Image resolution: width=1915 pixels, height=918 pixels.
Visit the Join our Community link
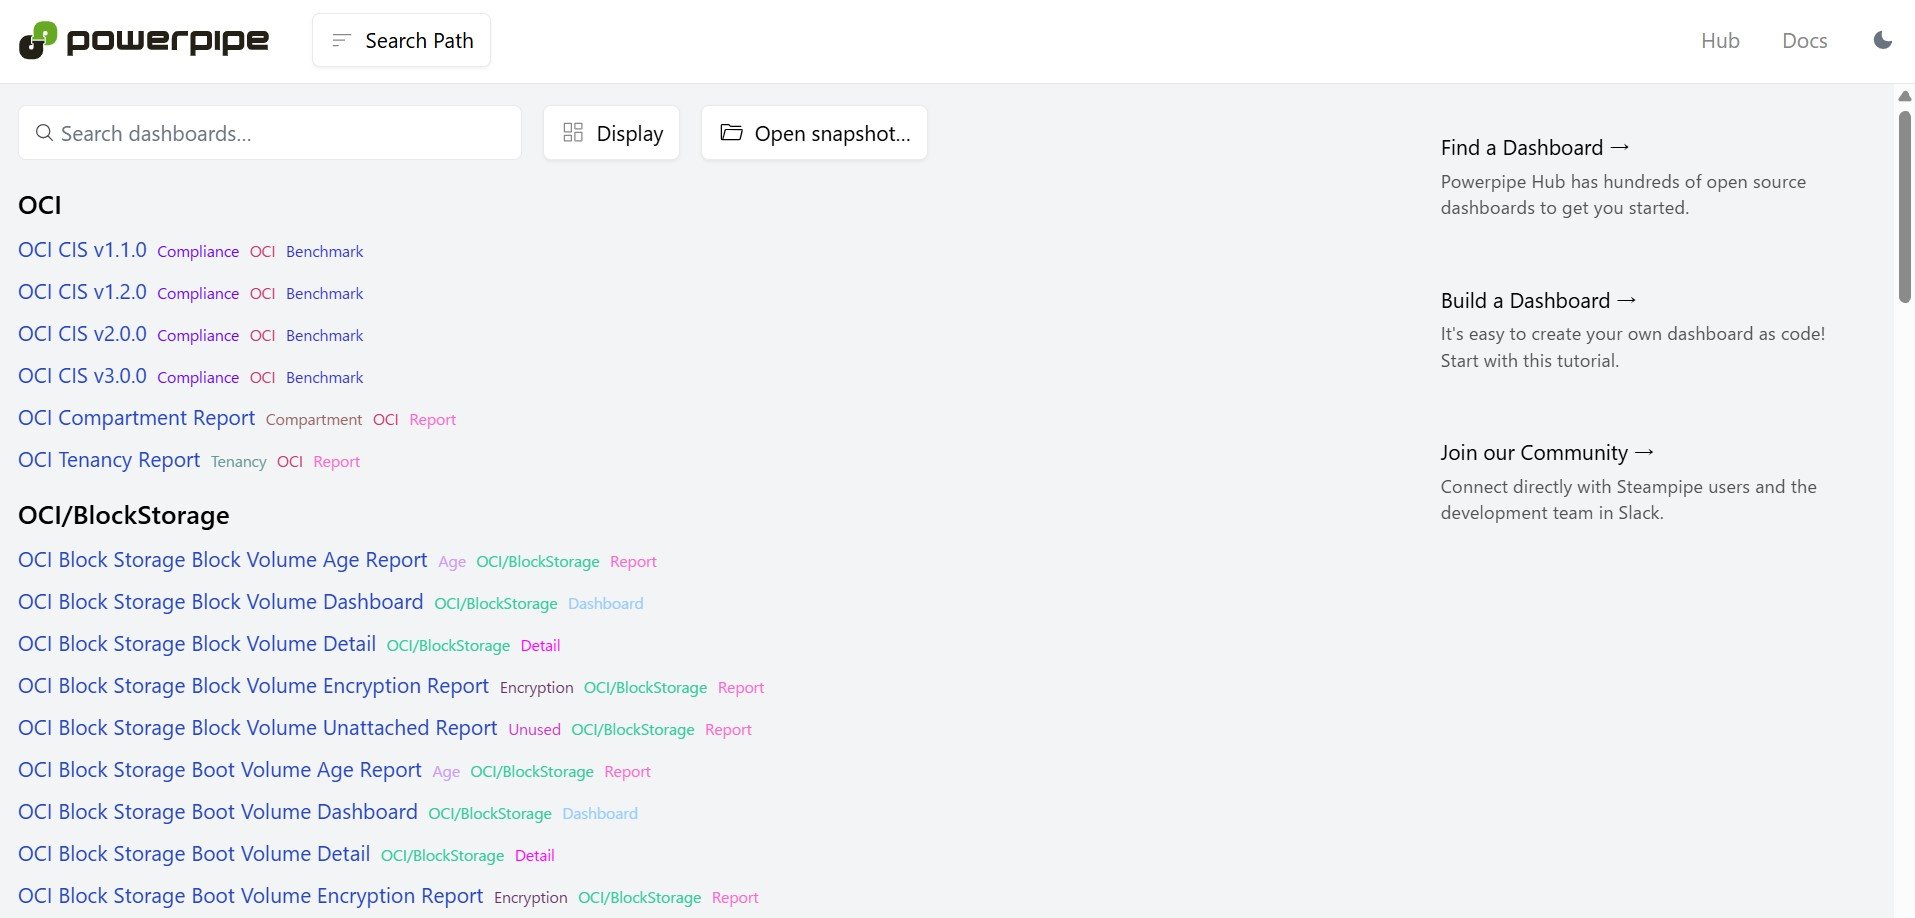coord(1547,453)
